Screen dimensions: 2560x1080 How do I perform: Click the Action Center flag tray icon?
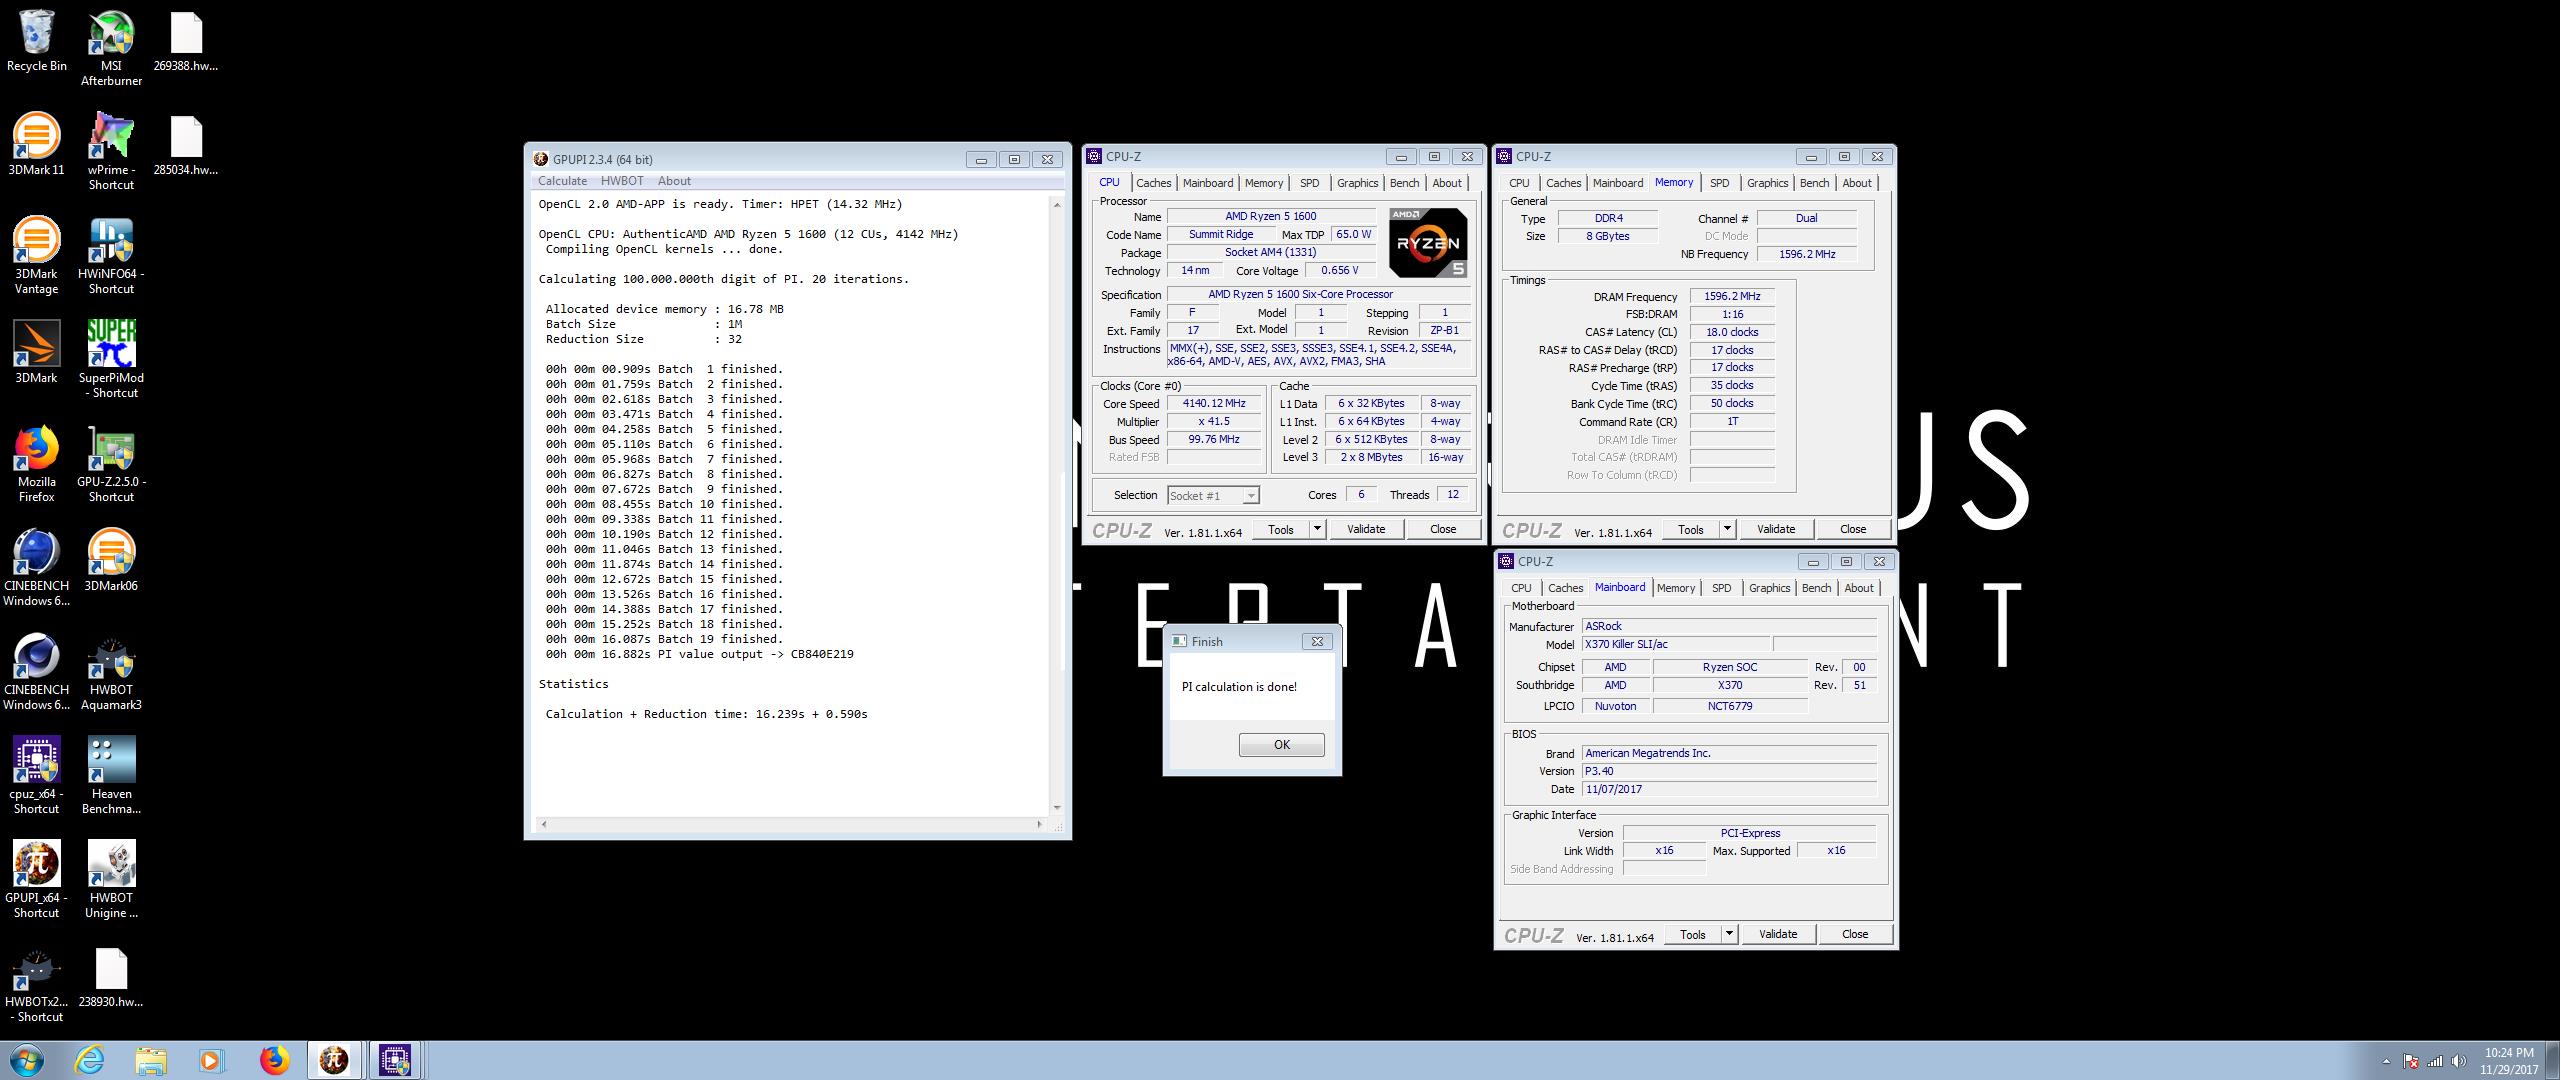coord(2411,1061)
